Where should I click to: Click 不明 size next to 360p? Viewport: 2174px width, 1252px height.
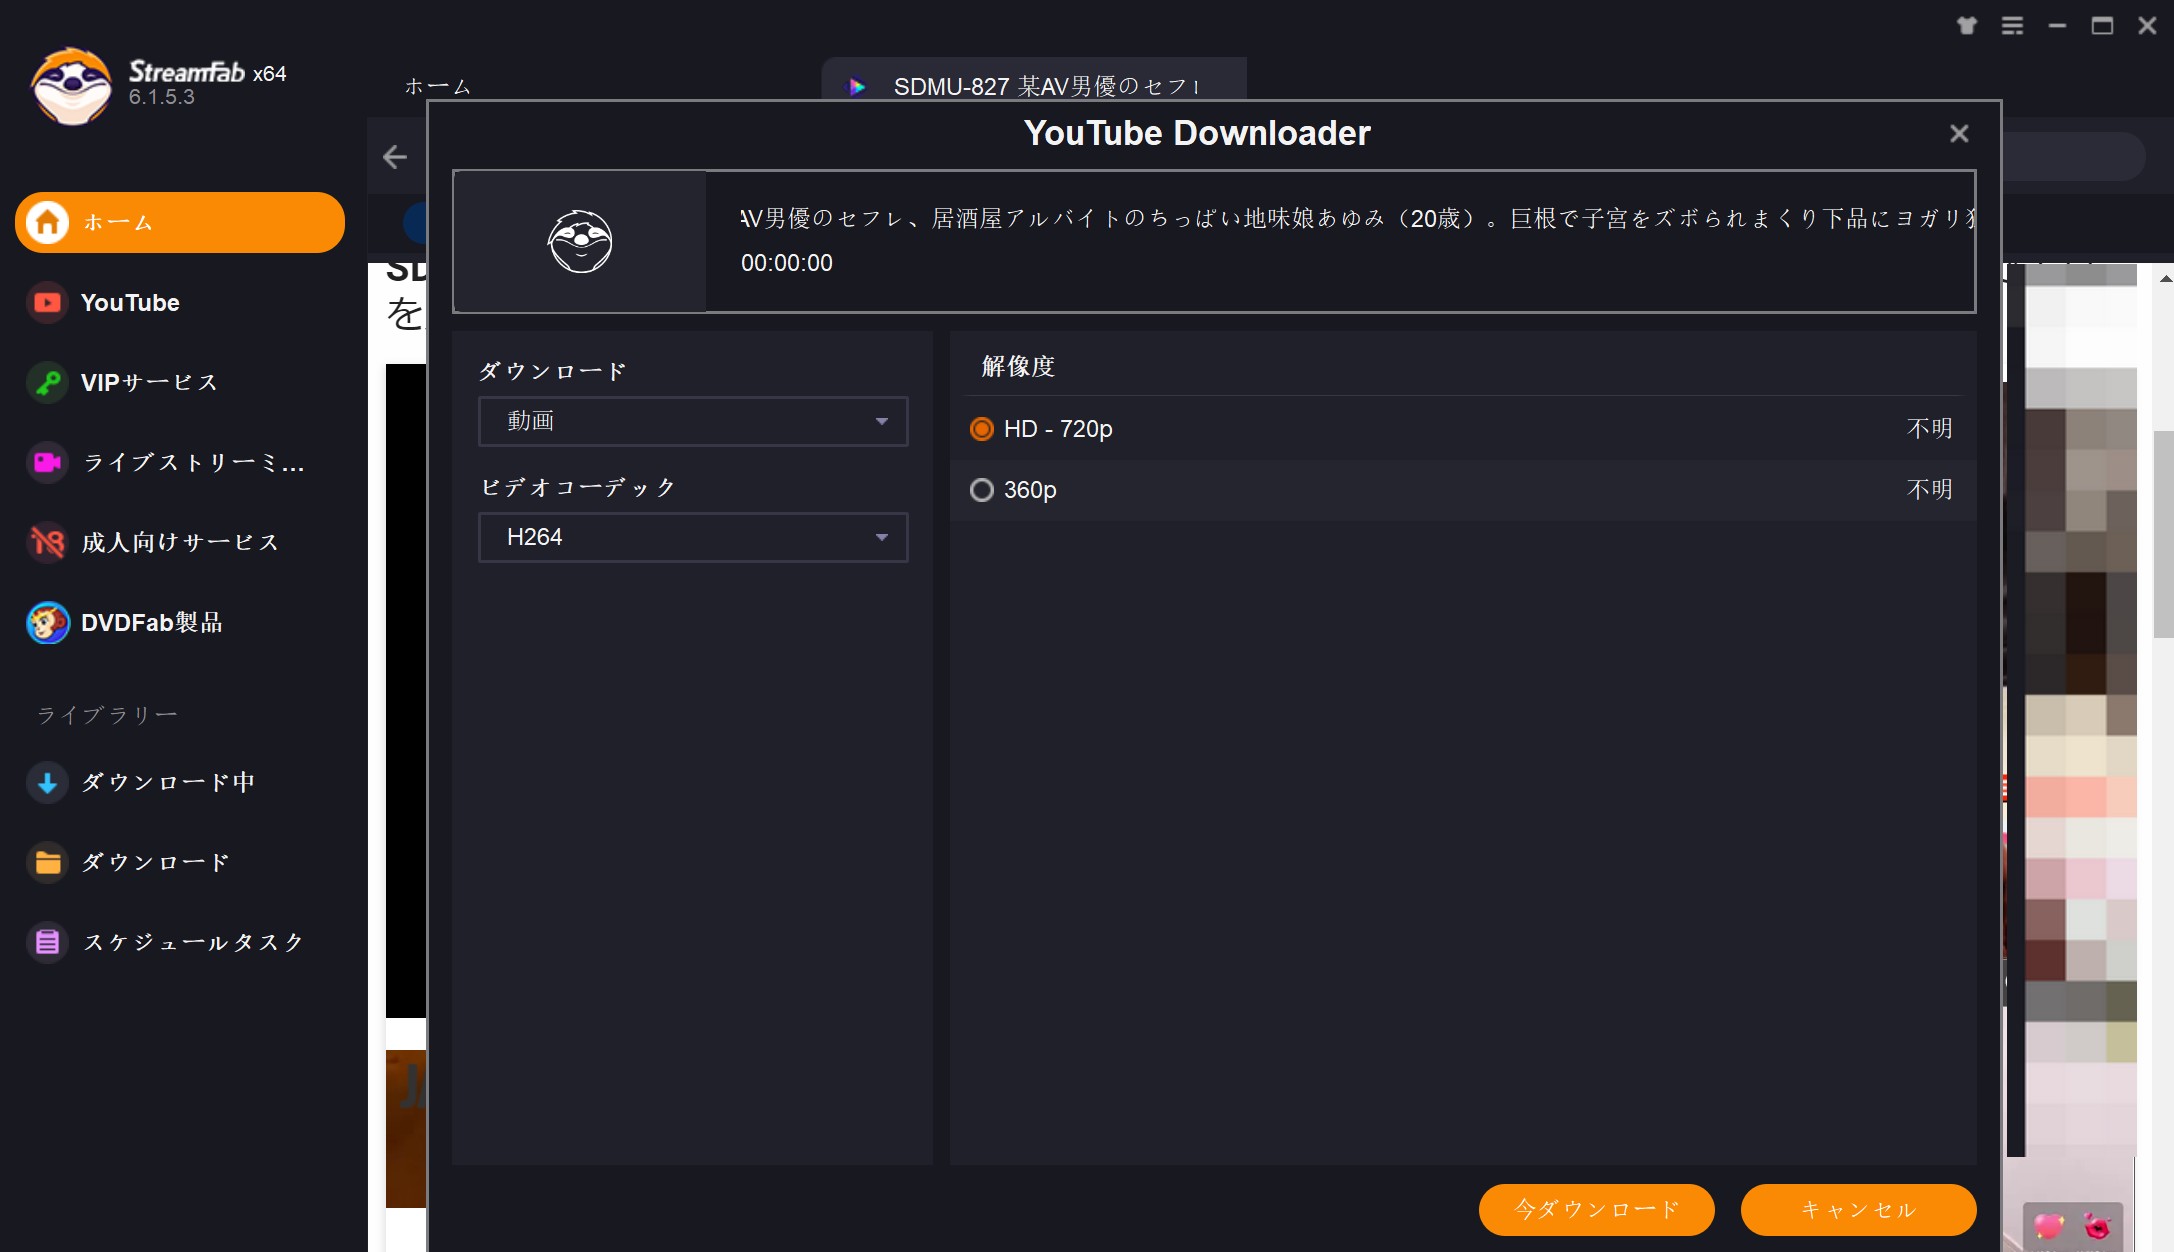[x=1929, y=490]
